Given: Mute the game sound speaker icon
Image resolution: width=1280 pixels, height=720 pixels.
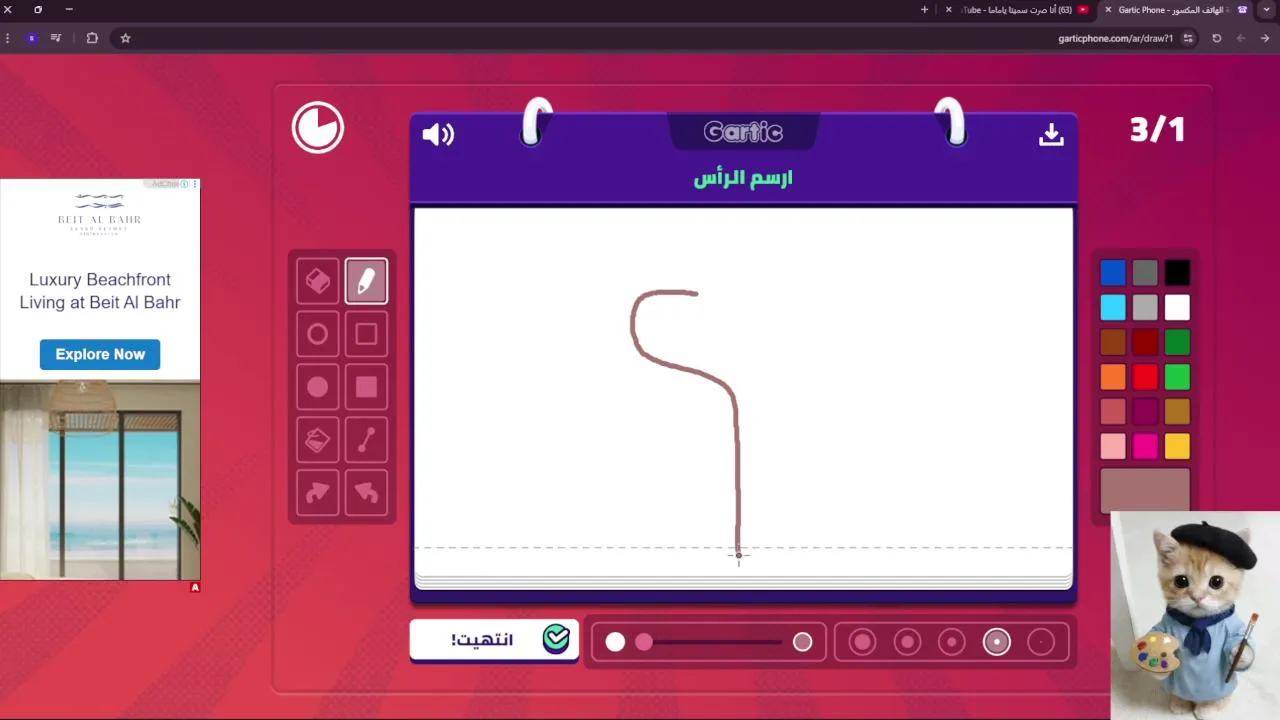Looking at the screenshot, I should [438, 134].
